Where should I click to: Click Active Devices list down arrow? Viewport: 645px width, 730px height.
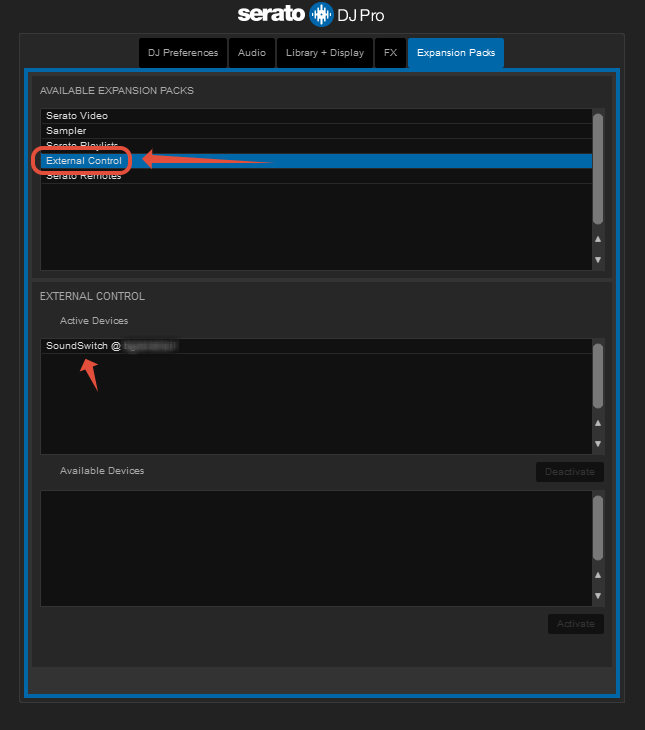(598, 444)
